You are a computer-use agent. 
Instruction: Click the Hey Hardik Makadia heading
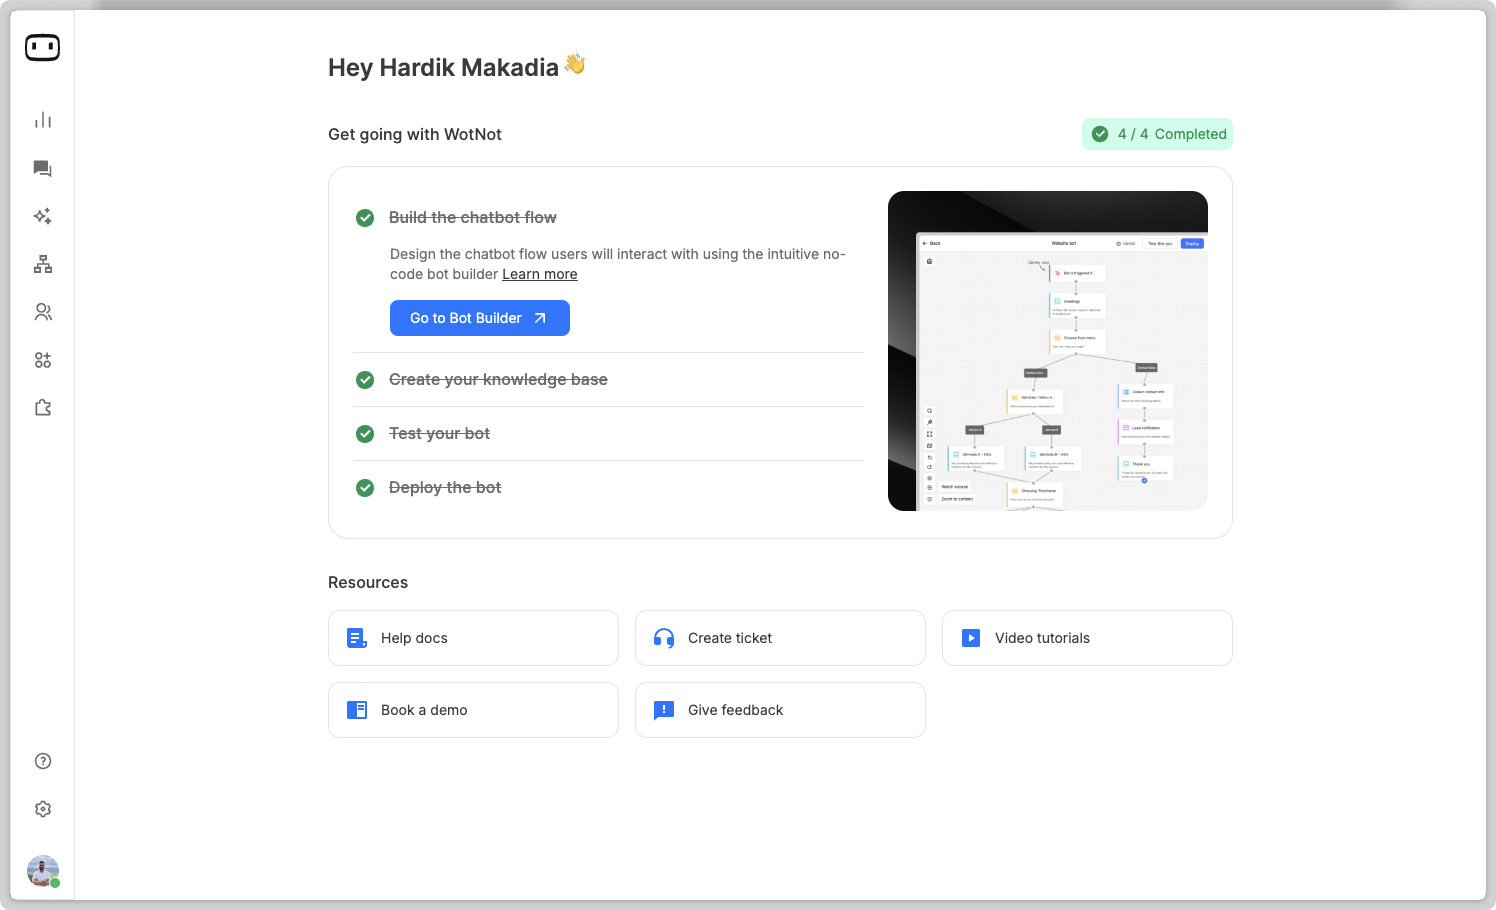coord(457,66)
